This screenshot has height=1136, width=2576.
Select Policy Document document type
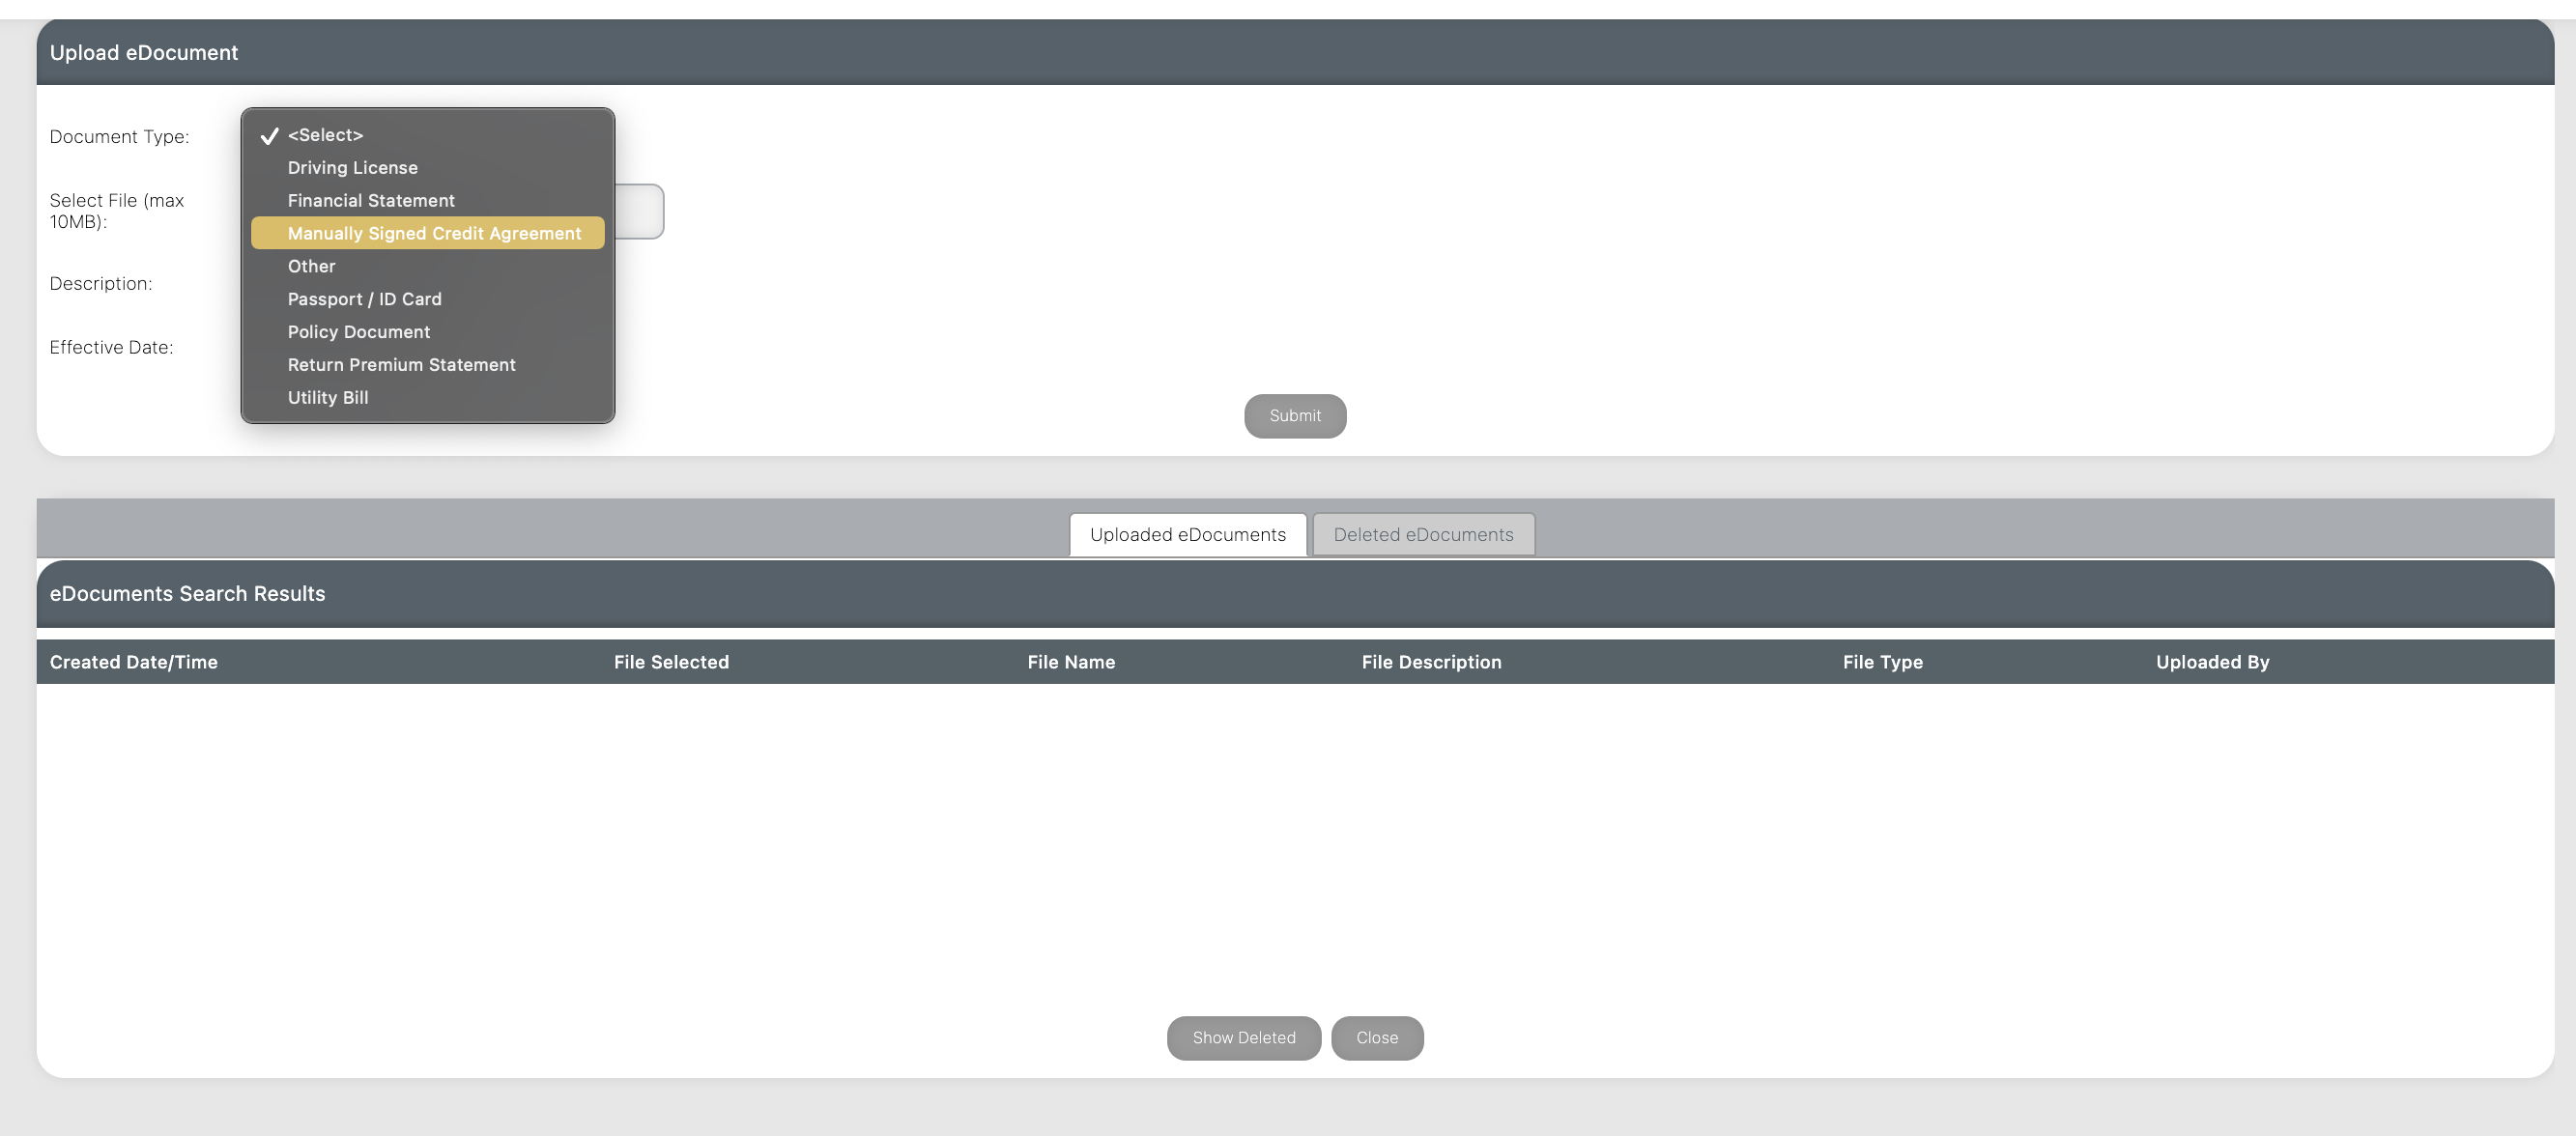[x=358, y=331]
